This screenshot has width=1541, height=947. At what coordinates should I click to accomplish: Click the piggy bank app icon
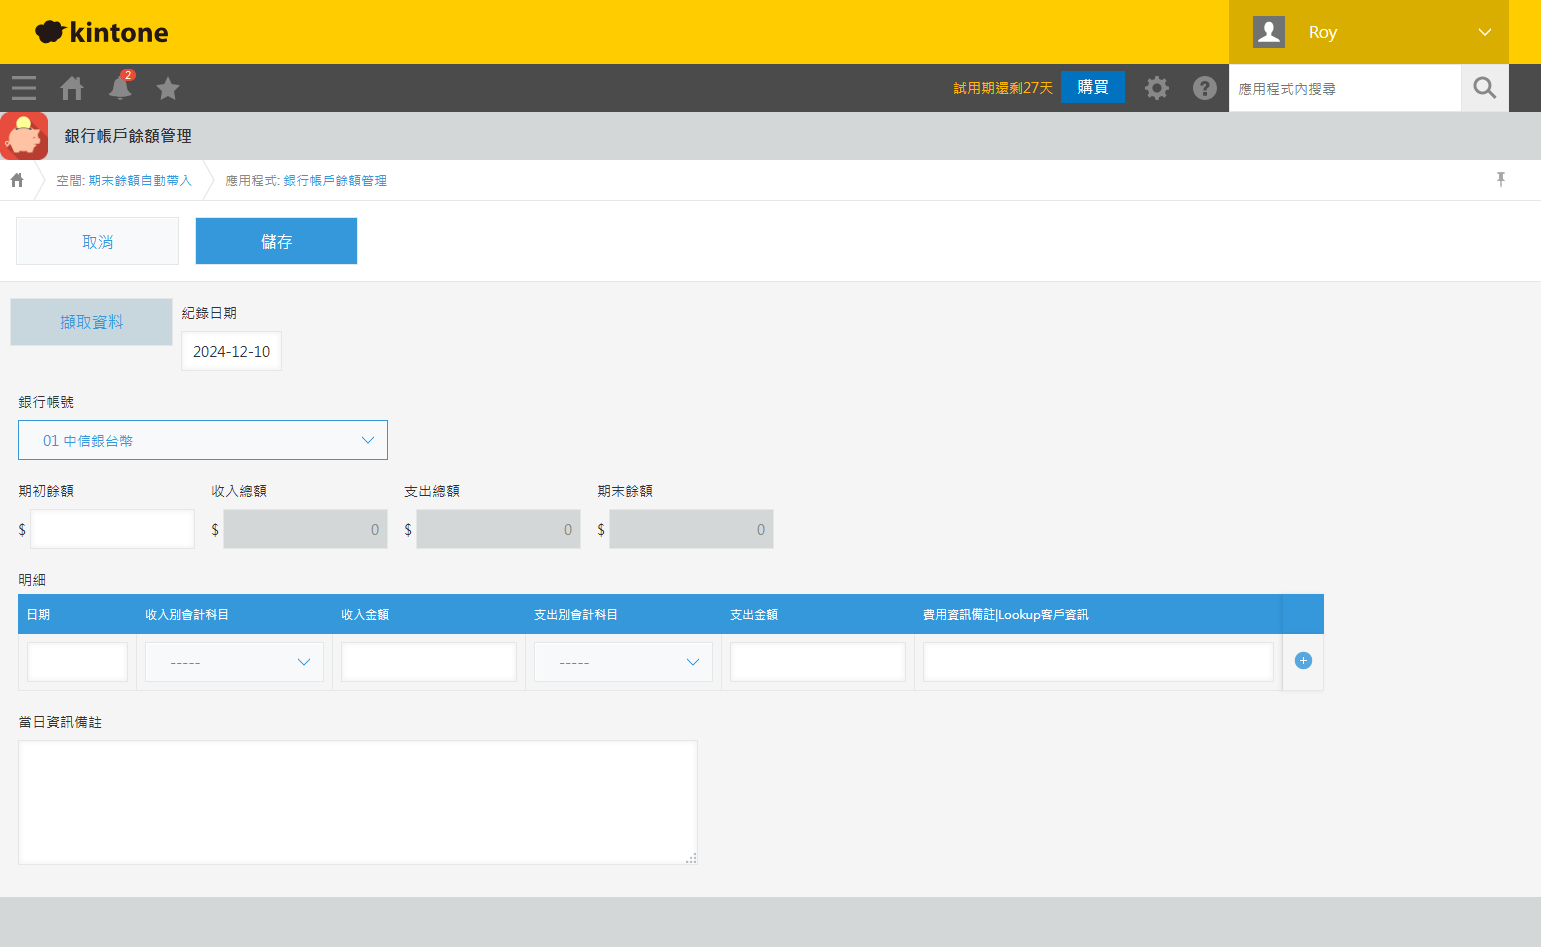24,136
